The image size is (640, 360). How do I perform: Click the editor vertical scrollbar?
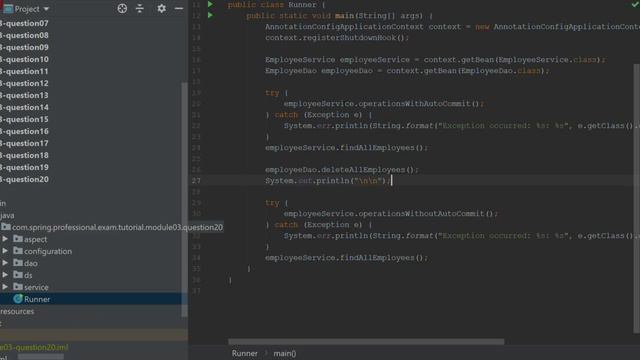coord(637,198)
